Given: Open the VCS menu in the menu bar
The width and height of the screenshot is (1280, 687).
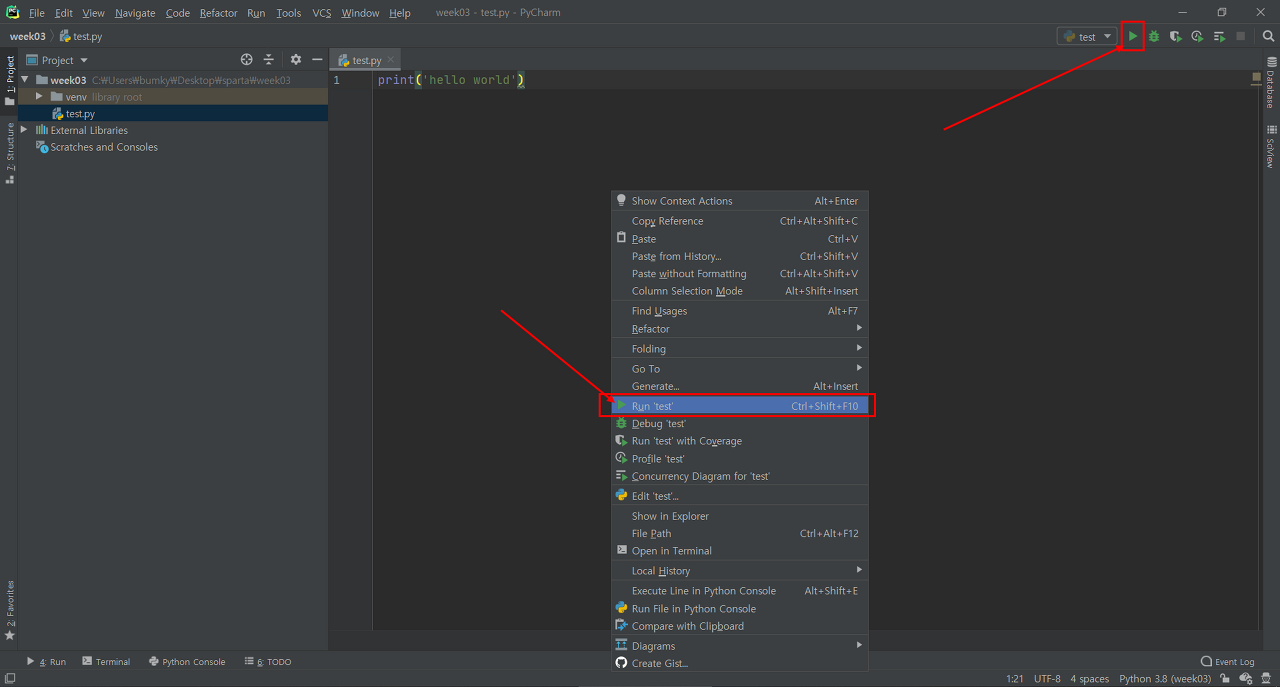Looking at the screenshot, I should 321,13.
